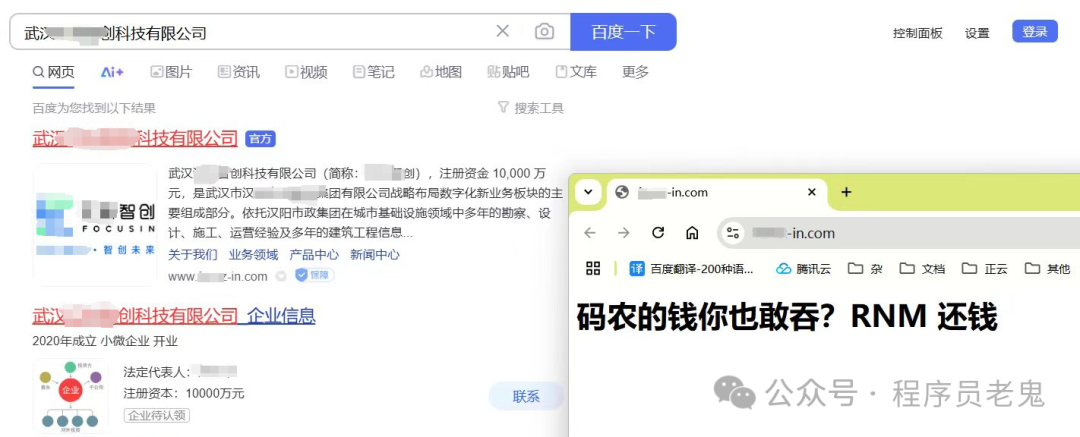1080x437 pixels.
Task: Go forward in browser window
Action: pyautogui.click(x=623, y=233)
